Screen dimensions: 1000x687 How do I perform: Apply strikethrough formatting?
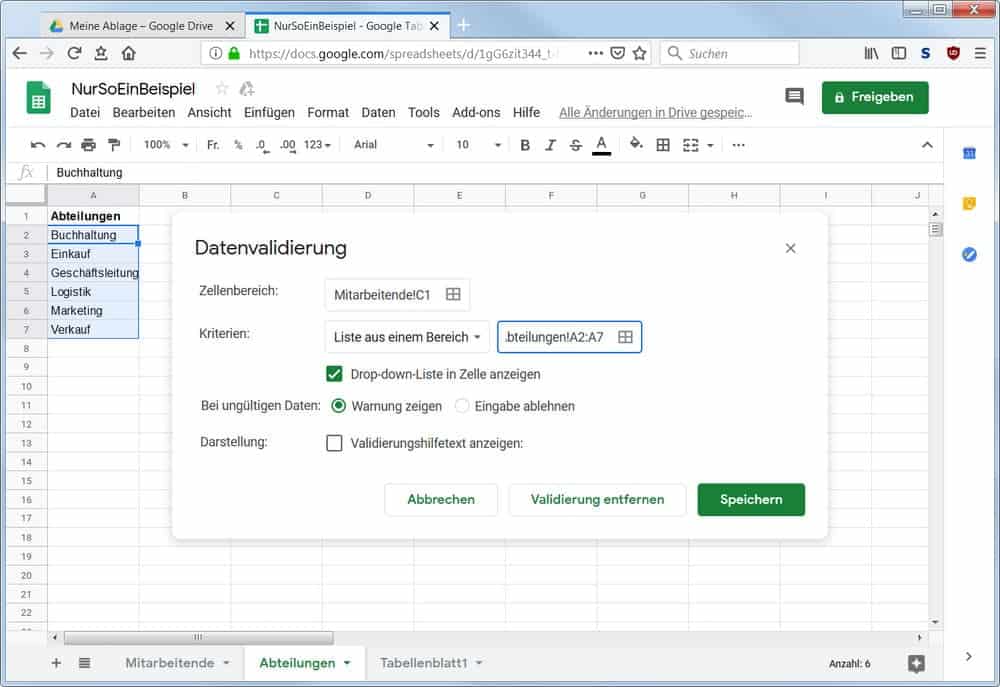point(575,145)
